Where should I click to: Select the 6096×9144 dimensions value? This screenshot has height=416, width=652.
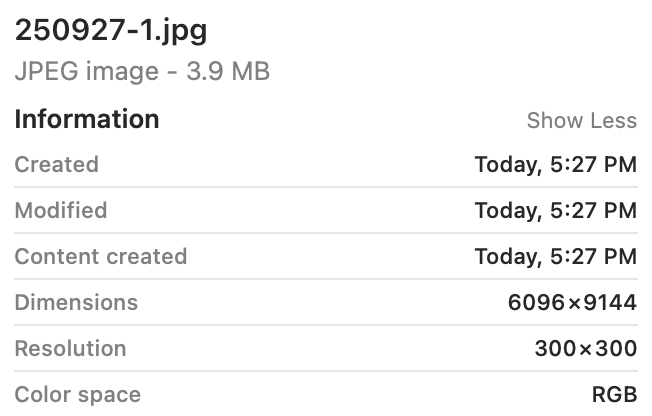point(572,303)
